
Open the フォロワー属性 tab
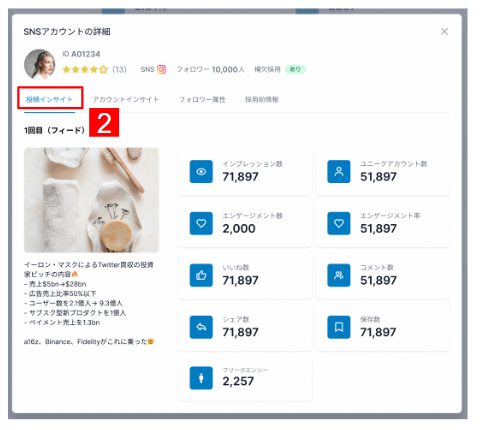[x=202, y=99]
